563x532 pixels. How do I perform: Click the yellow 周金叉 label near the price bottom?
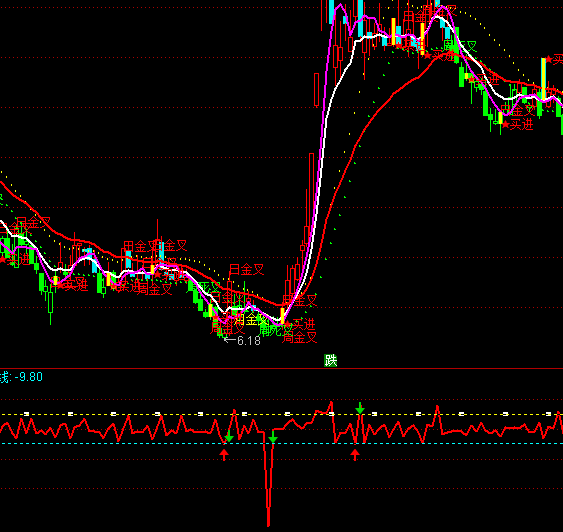click(x=251, y=319)
